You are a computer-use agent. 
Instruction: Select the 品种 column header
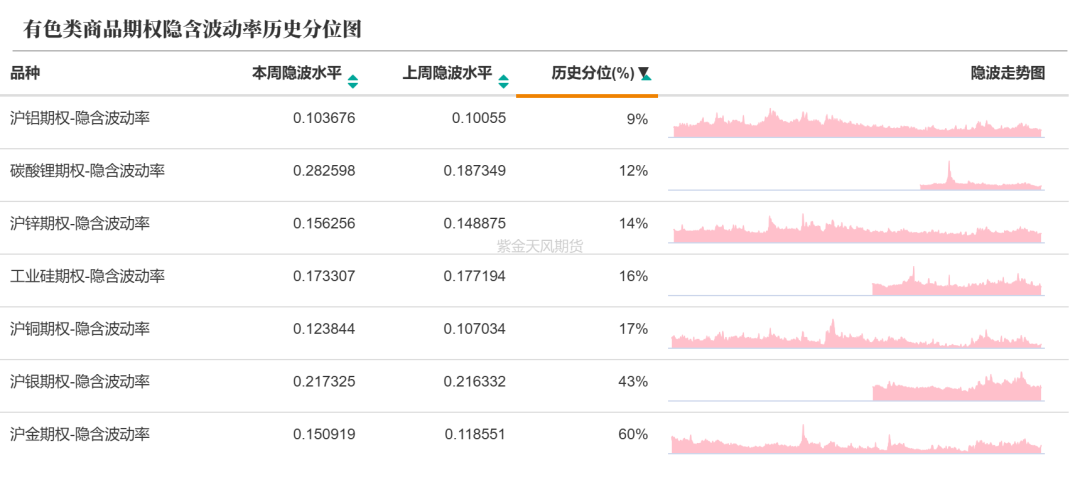[25, 73]
